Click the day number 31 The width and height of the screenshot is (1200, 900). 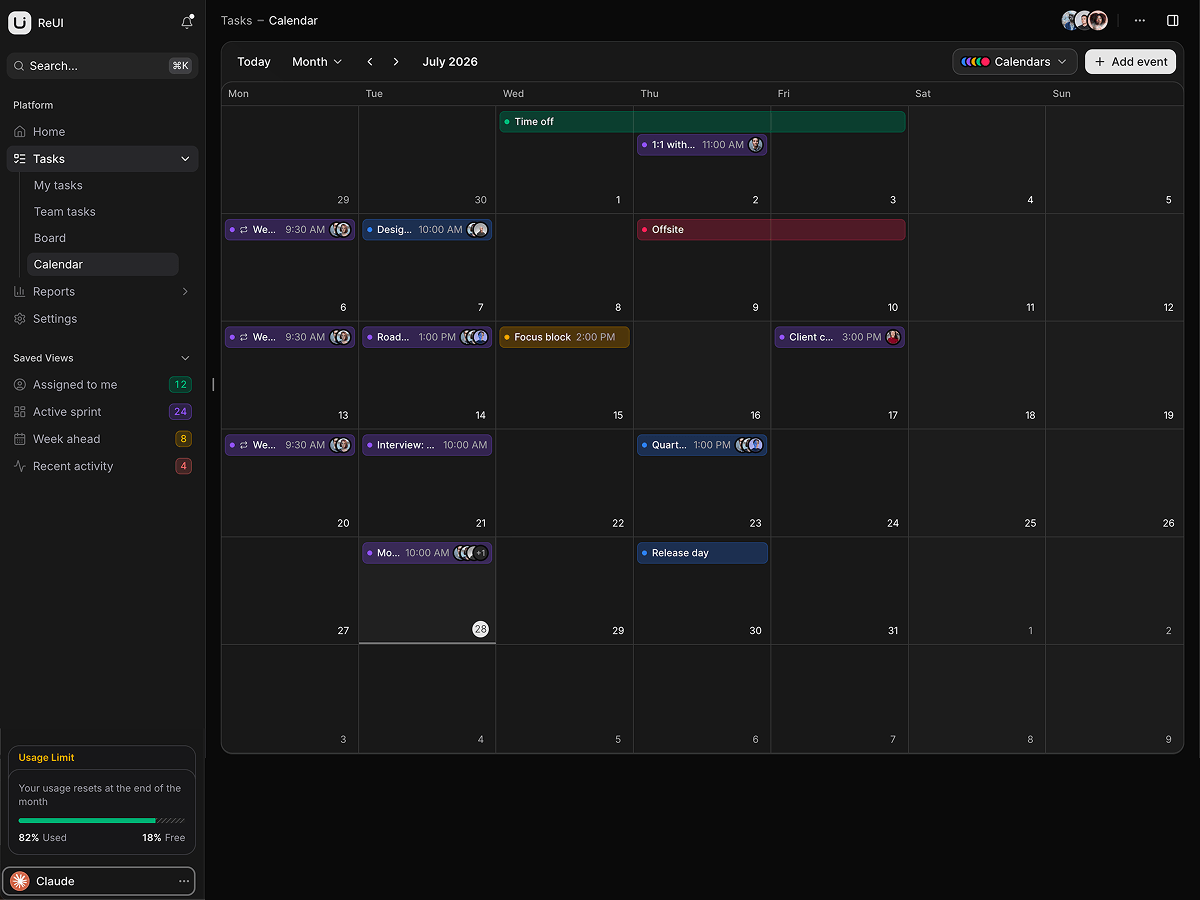pos(893,631)
